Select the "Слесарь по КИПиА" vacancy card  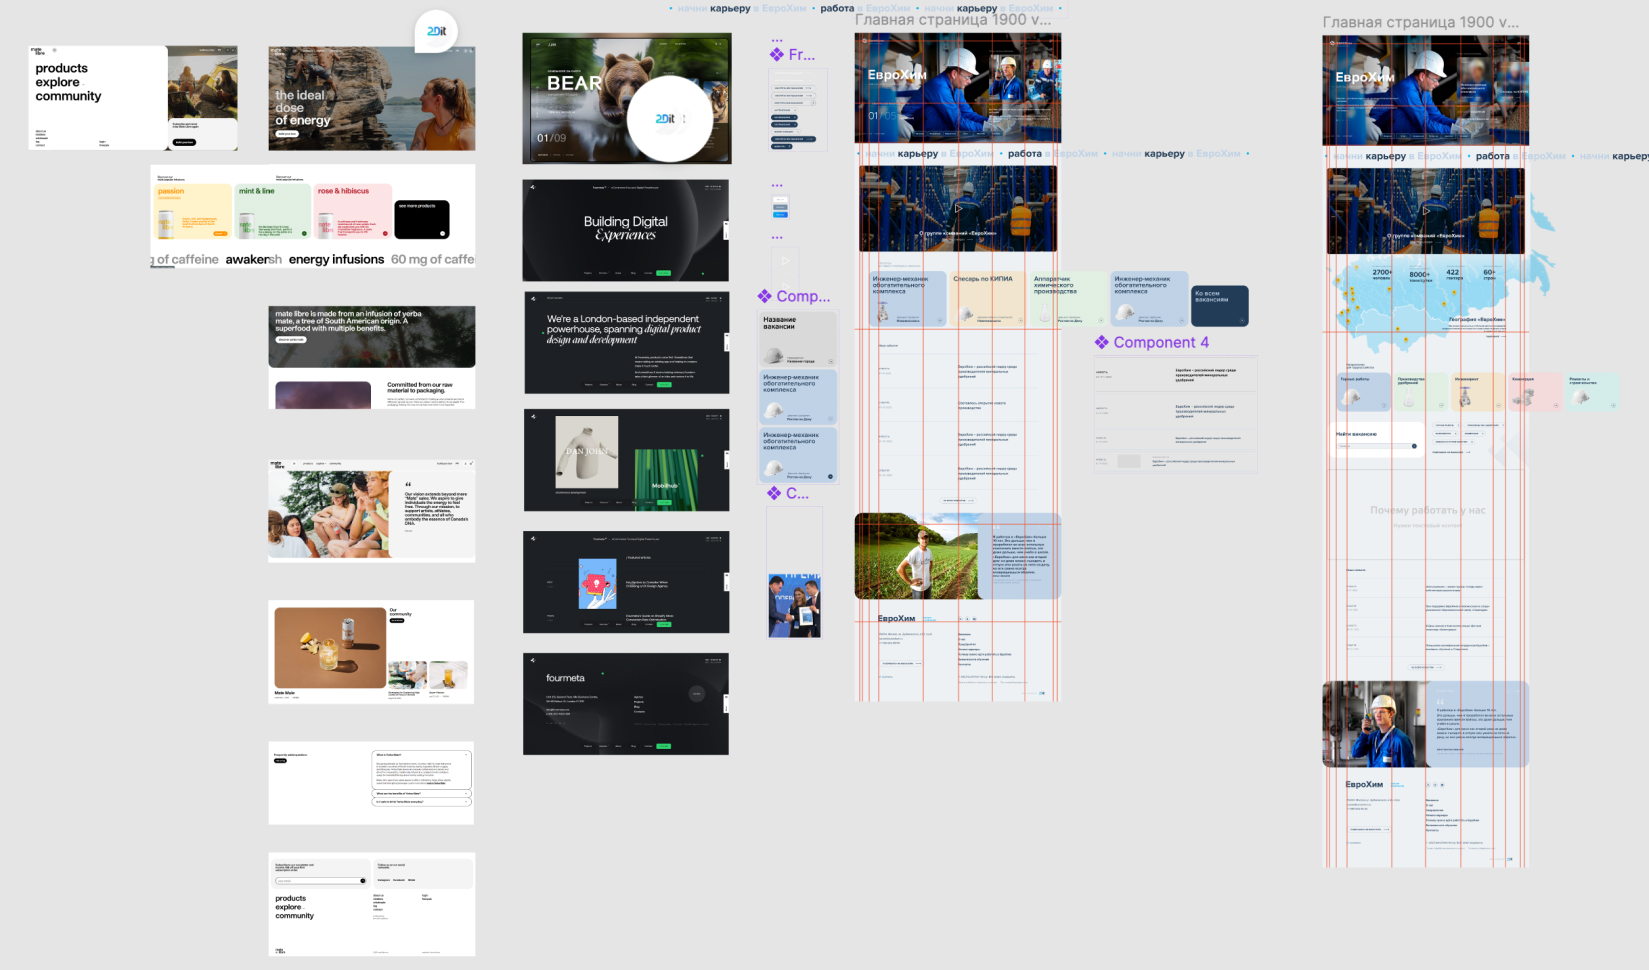pos(988,299)
